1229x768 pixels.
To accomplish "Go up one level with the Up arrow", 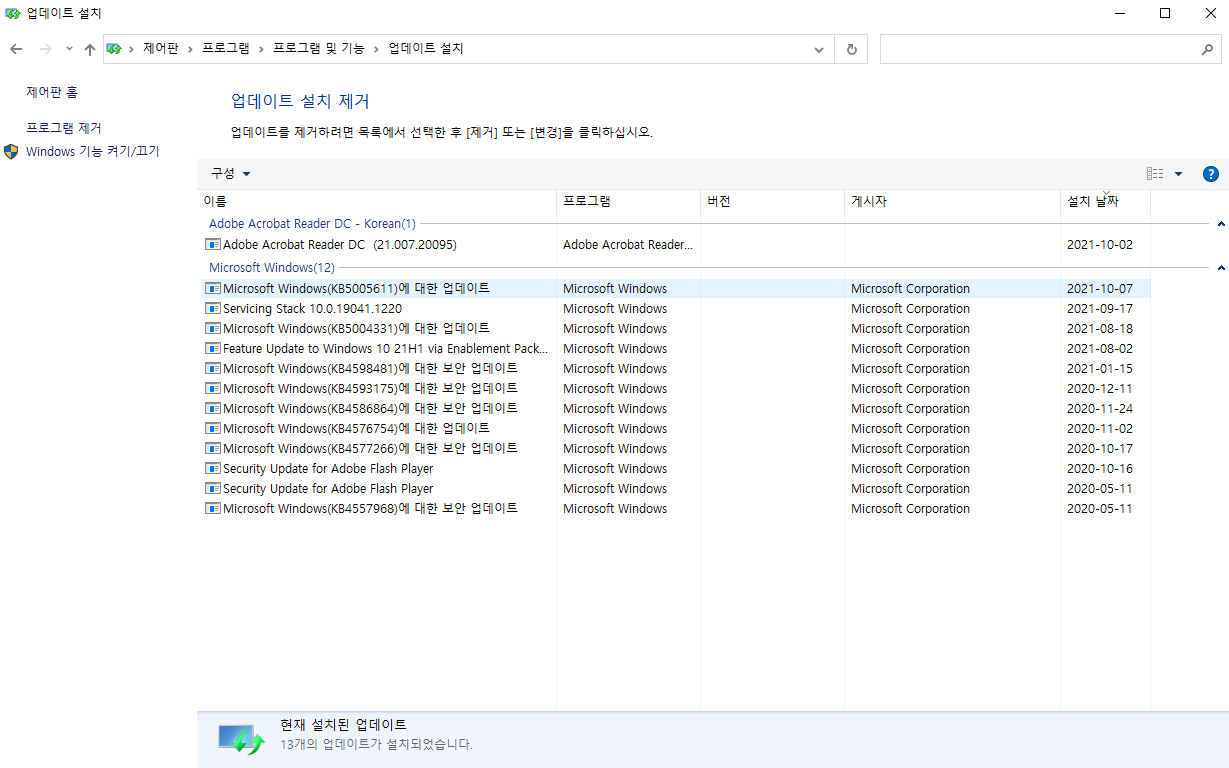I will 90,49.
